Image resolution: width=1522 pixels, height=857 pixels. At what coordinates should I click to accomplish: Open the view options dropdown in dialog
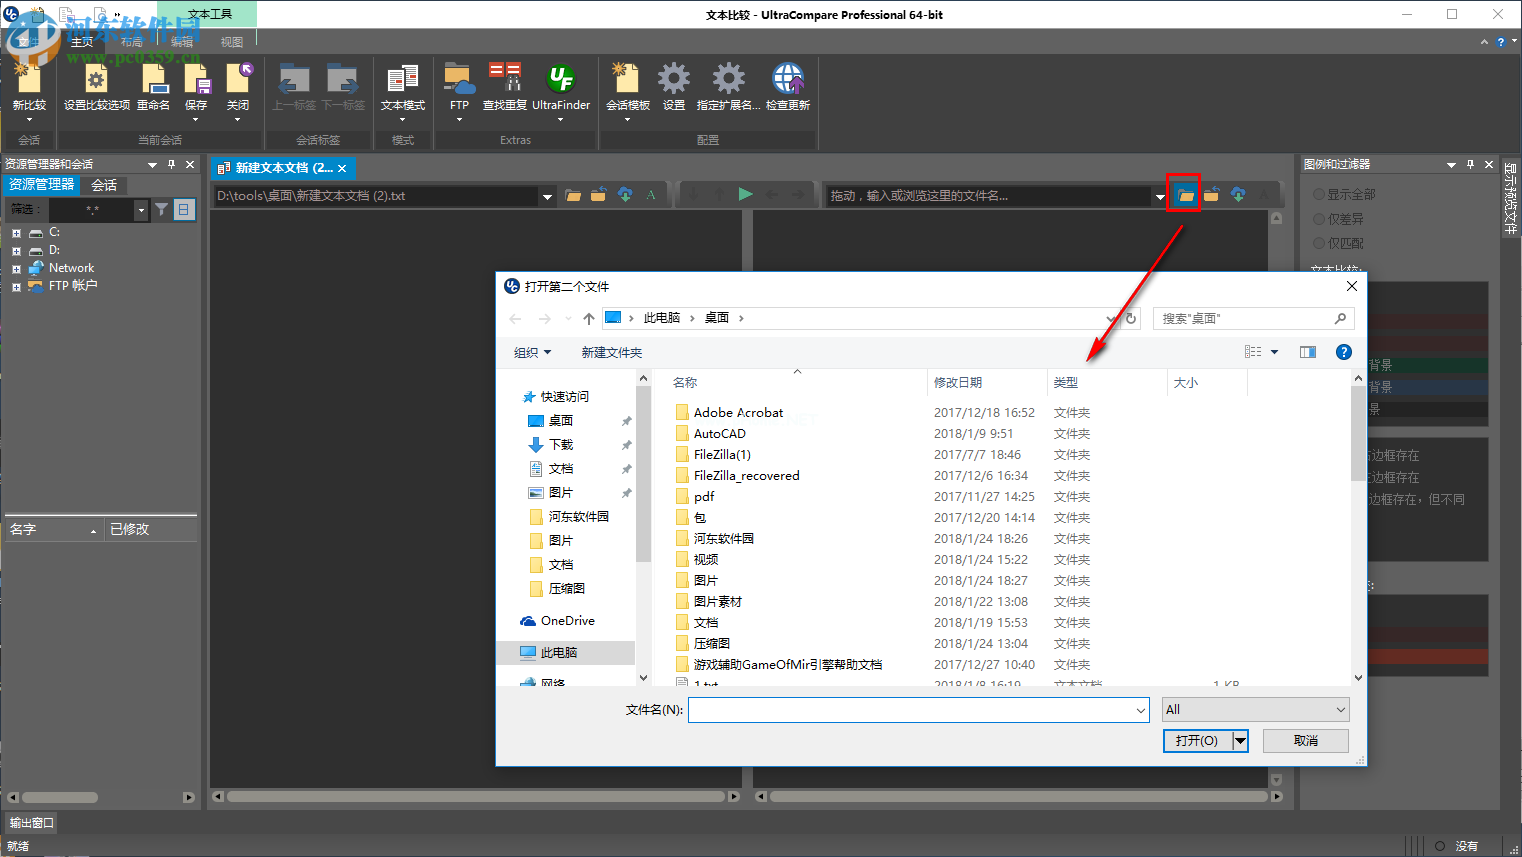[x=1274, y=352]
